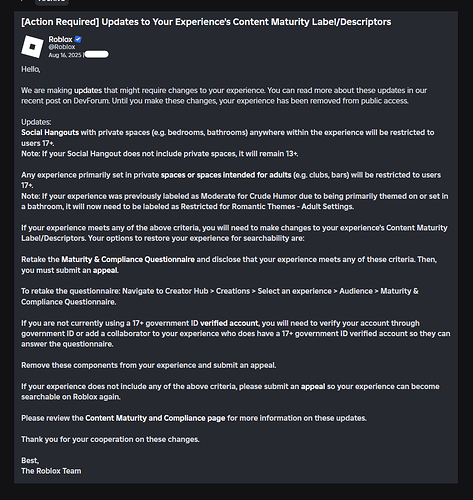This screenshot has width=473, height=500.
Task: Click the 'Updates:' section heading
Action: point(36,122)
